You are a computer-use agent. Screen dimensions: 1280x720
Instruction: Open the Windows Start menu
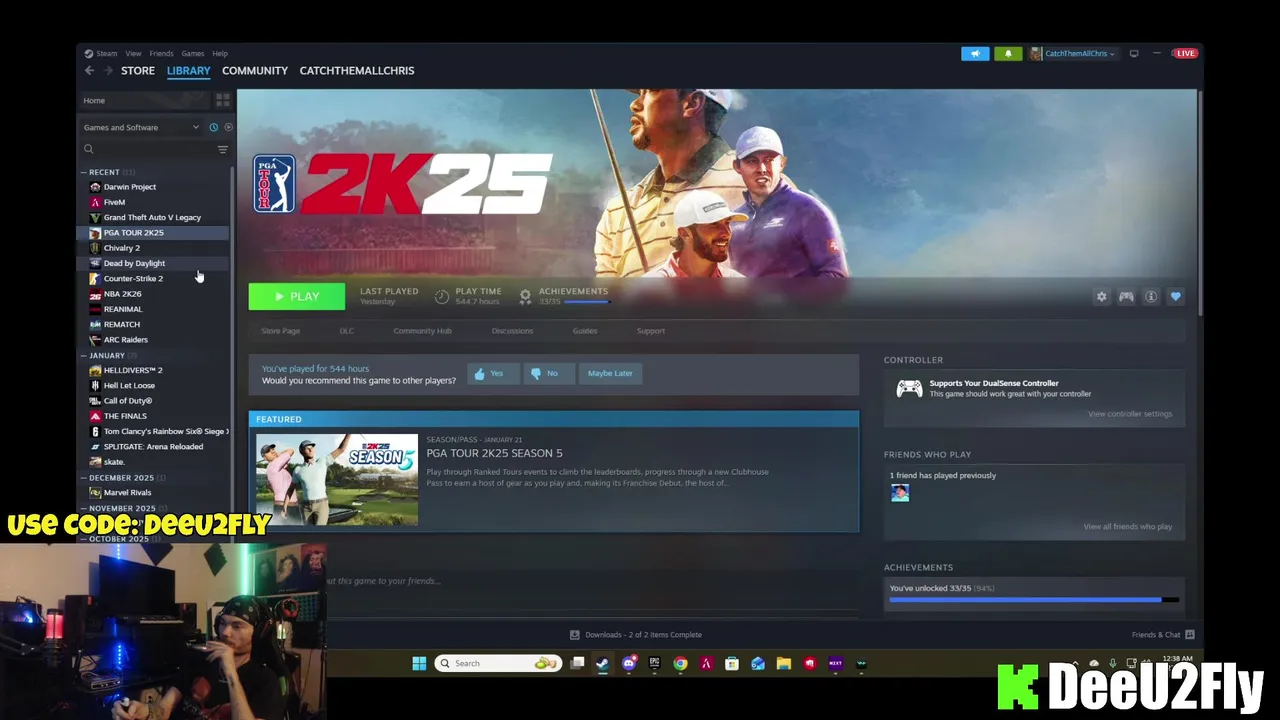pyautogui.click(x=419, y=663)
